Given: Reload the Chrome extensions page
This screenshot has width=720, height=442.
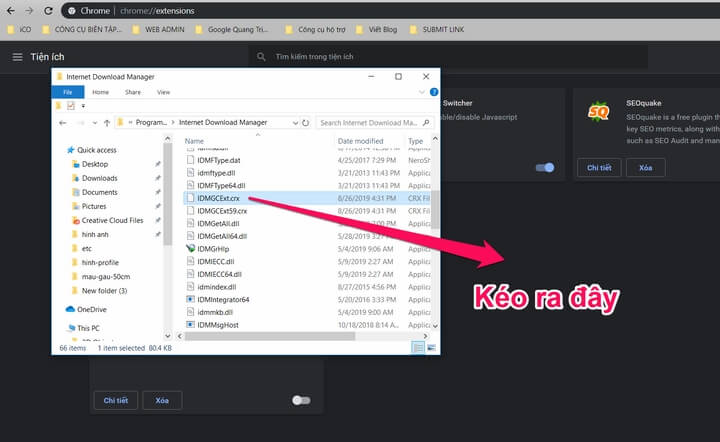Looking at the screenshot, I should pyautogui.click(x=48, y=11).
